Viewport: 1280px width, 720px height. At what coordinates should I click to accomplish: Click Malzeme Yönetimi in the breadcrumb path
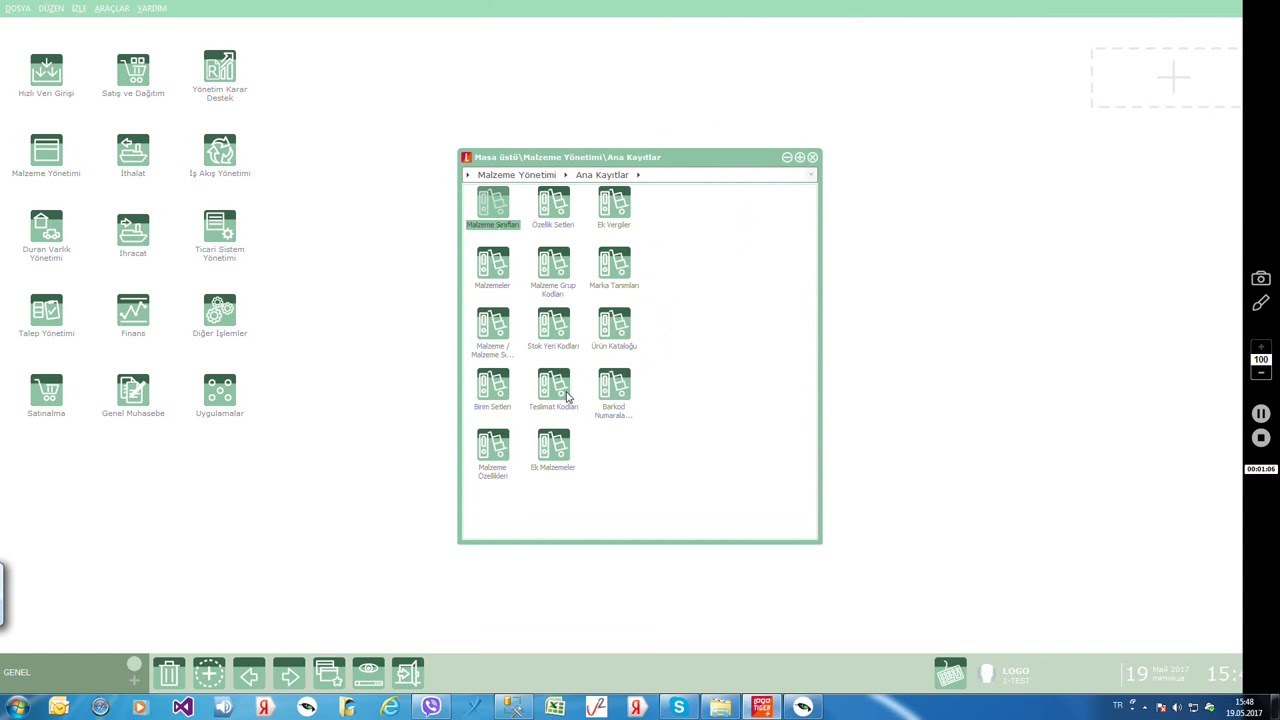point(517,175)
